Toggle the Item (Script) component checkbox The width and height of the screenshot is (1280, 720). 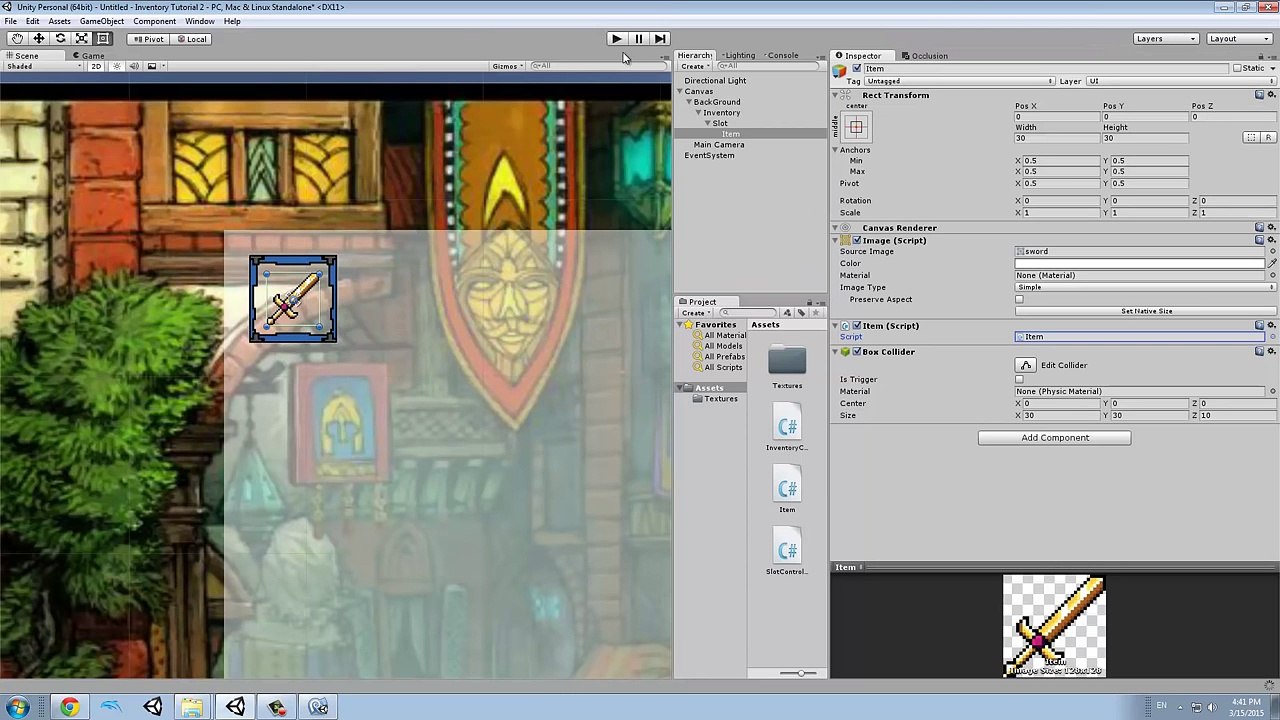[857, 325]
